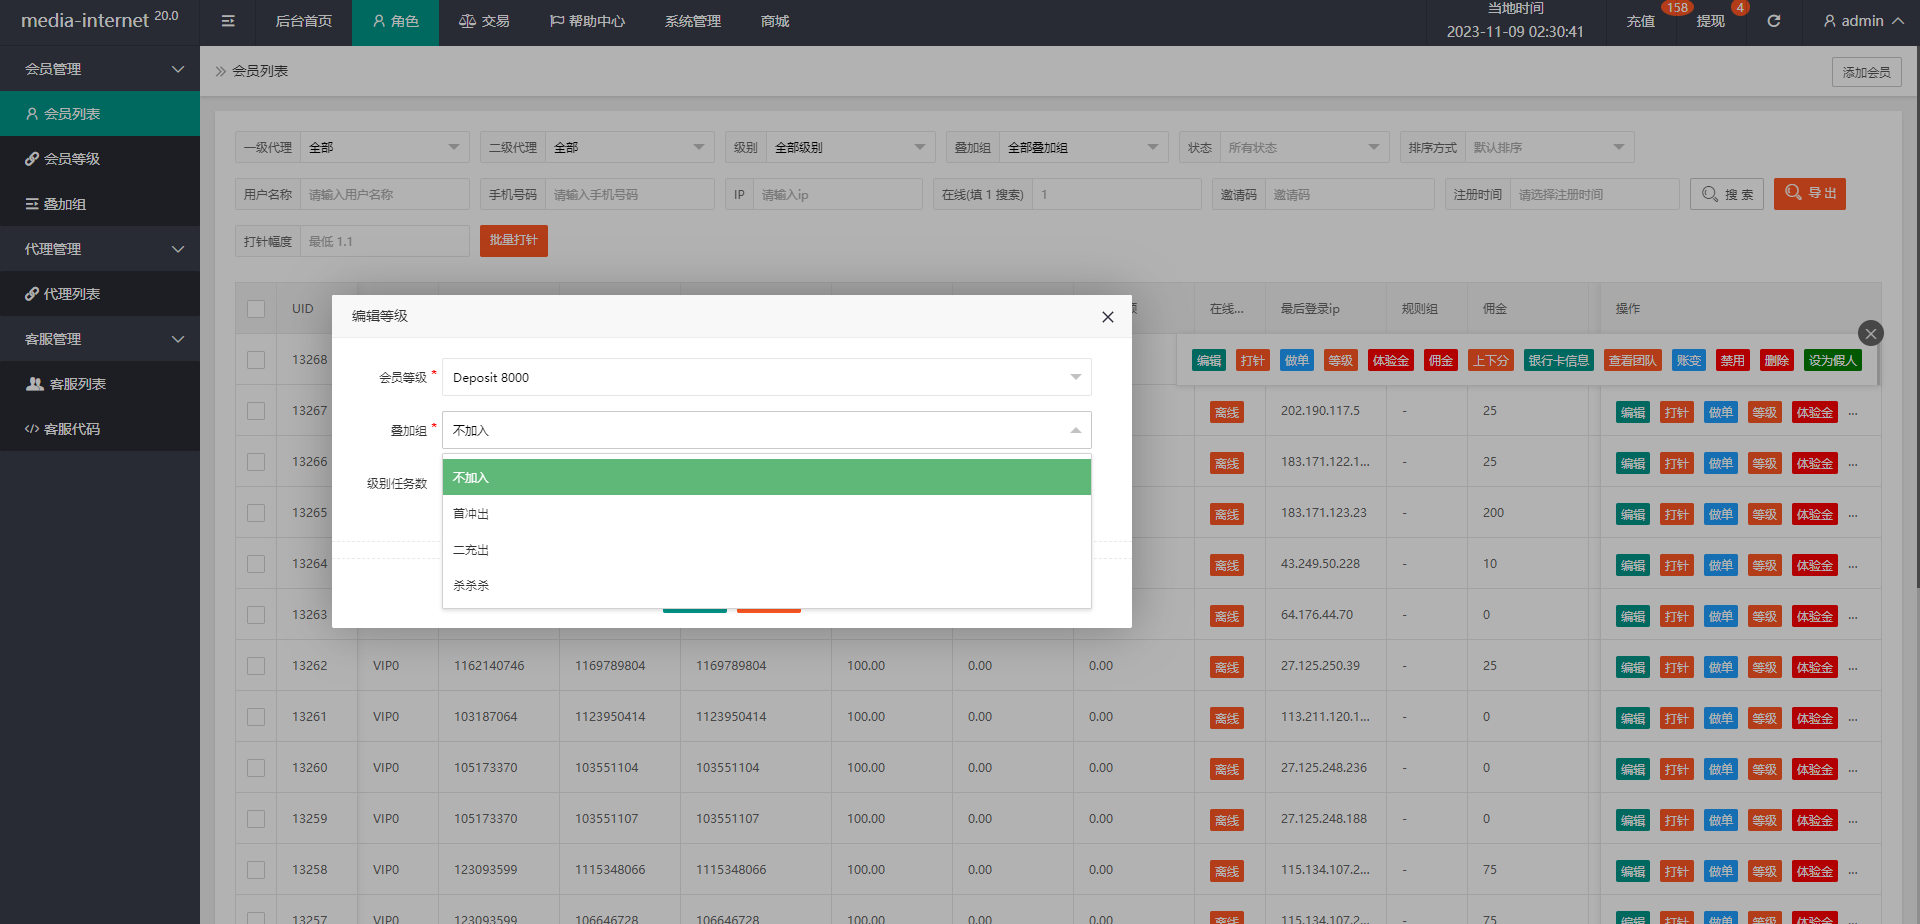The width and height of the screenshot is (1920, 924).
Task: Click the sidebar collapse hamburger icon
Action: [x=228, y=21]
